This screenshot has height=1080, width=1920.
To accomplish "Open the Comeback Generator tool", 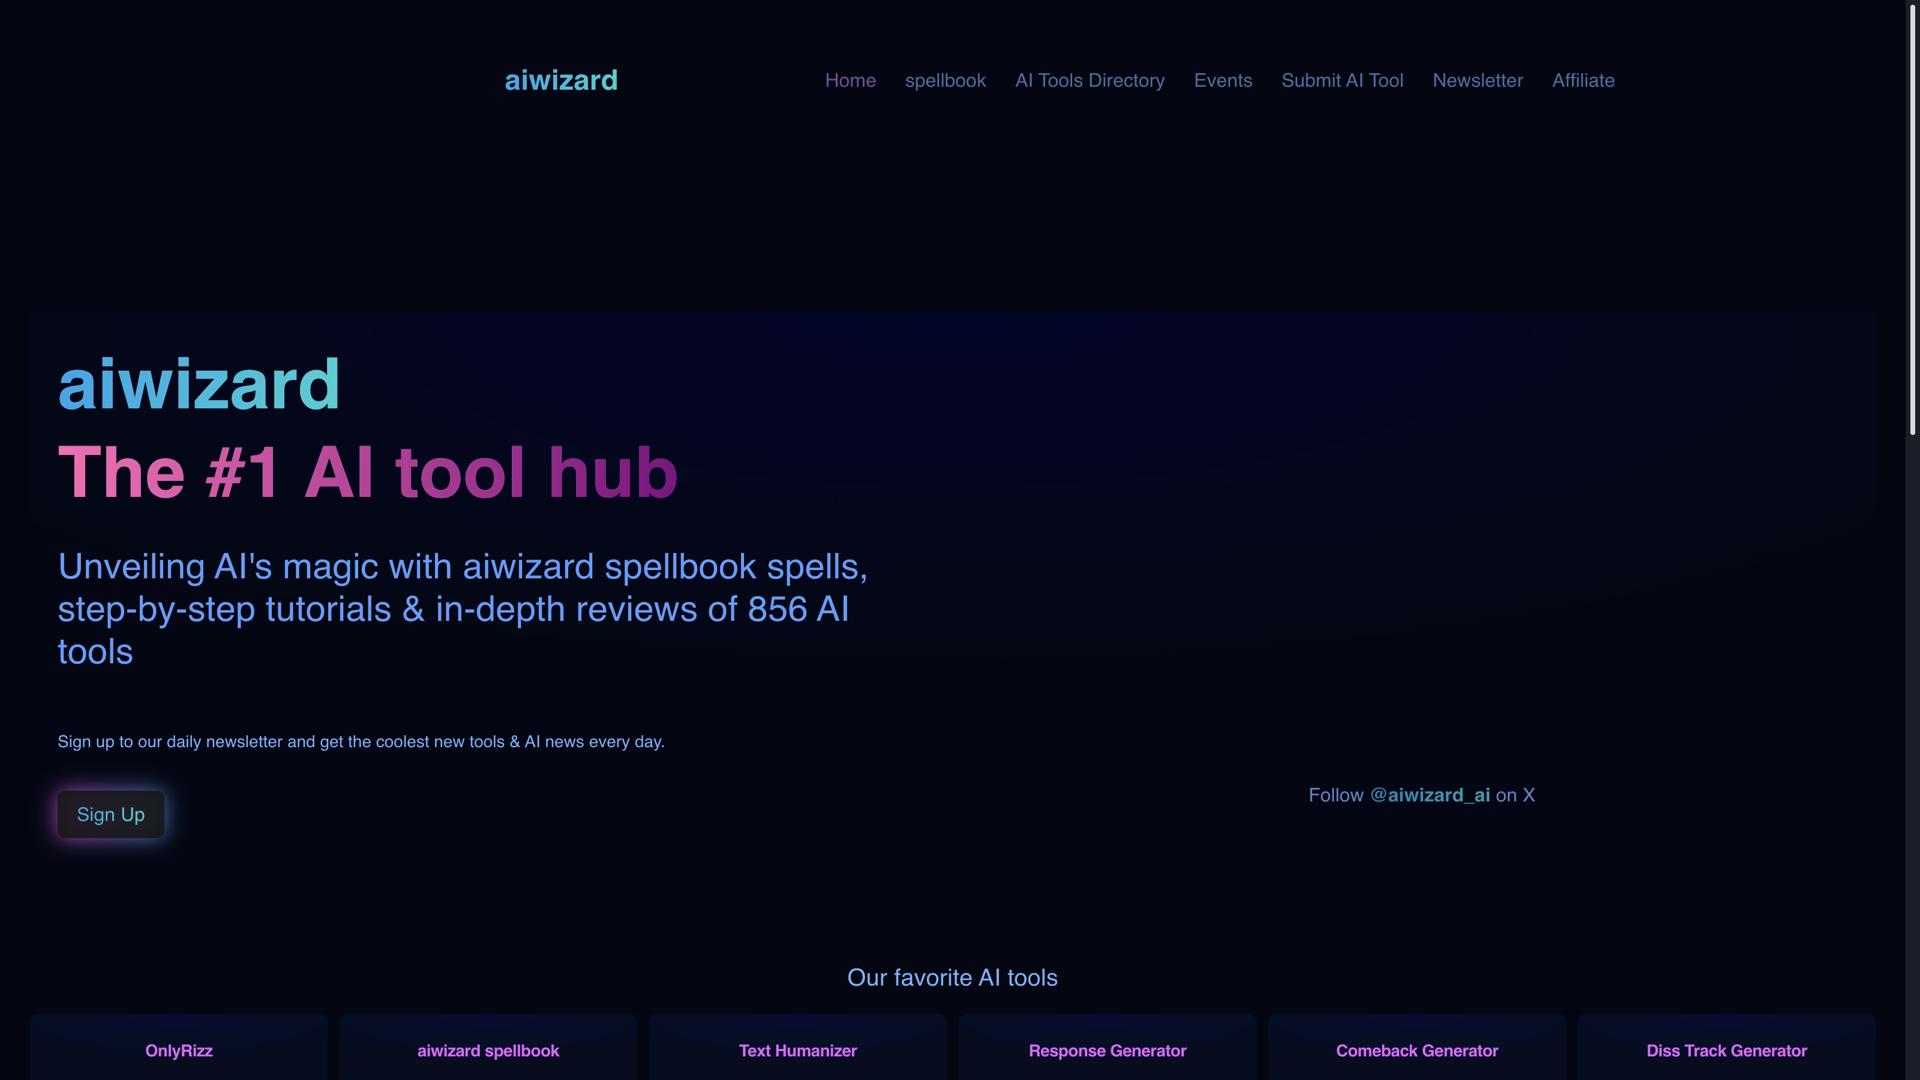I will pyautogui.click(x=1416, y=1050).
